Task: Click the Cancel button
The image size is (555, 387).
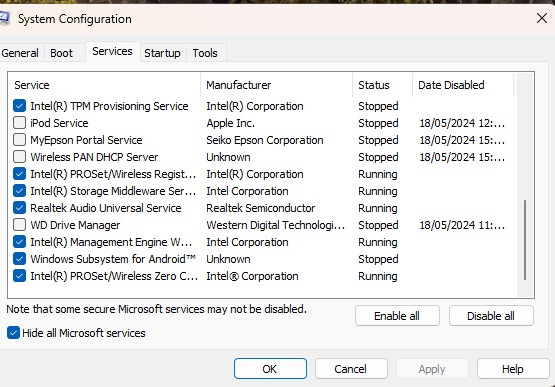Action: pyautogui.click(x=351, y=369)
